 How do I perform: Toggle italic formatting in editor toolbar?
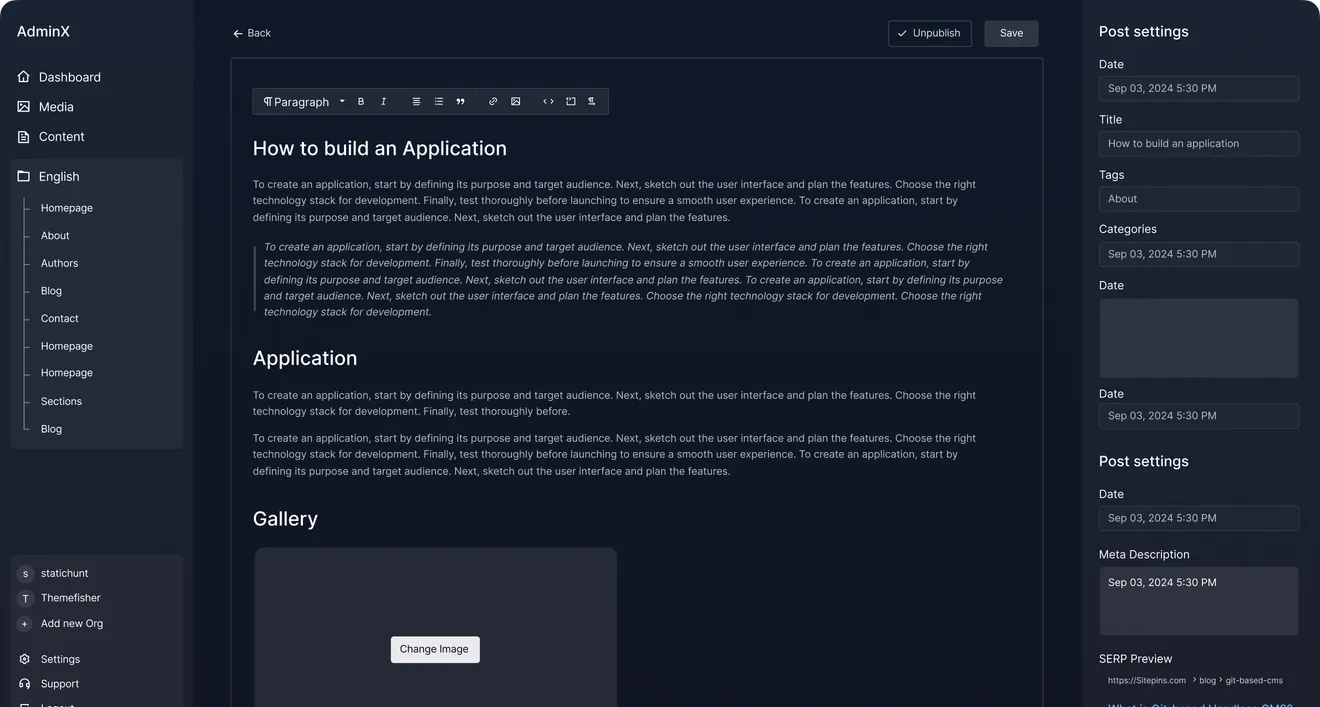click(383, 102)
